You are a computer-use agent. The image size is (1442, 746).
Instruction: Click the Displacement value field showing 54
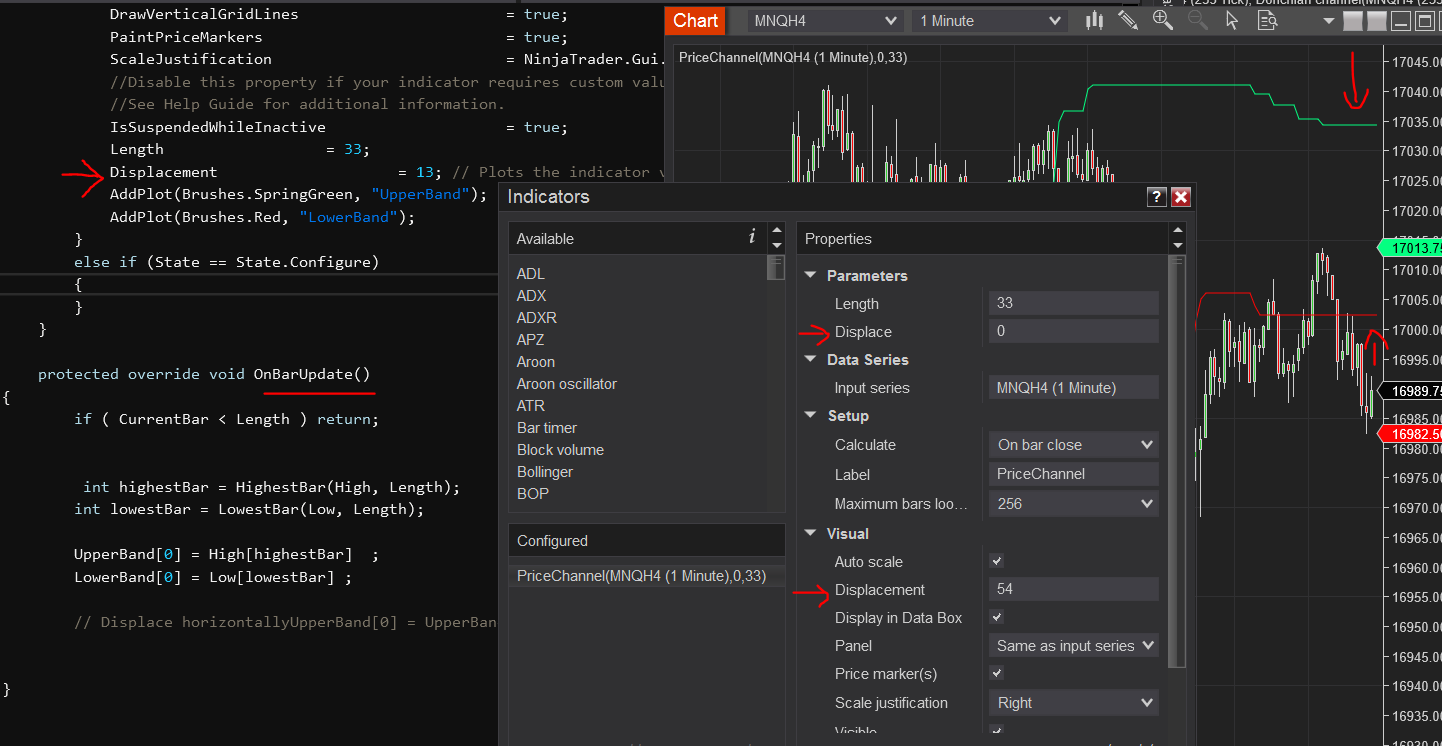[1073, 590]
